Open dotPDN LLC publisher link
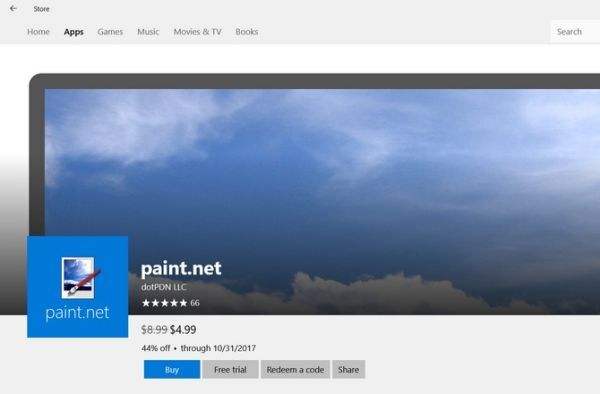The height and width of the screenshot is (394, 600). (x=164, y=287)
